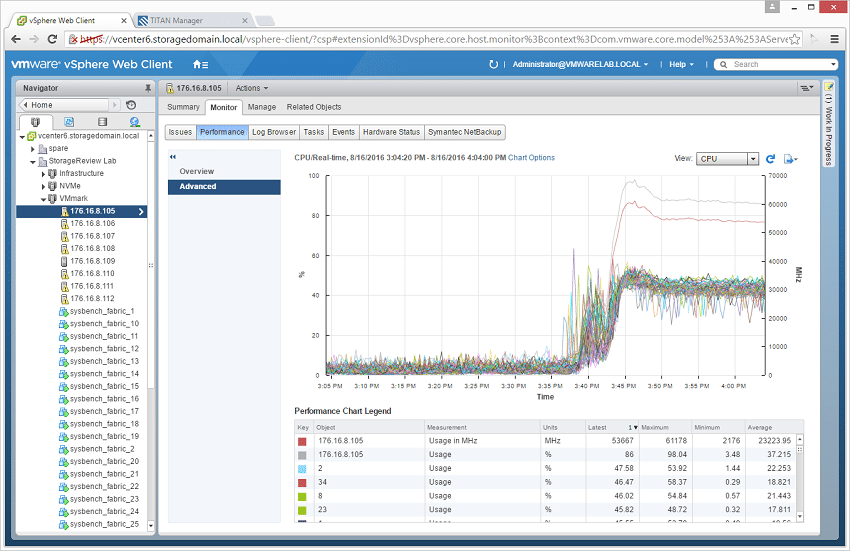
Task: Select host 176.16.8.107 in the tree
Action: click(92, 236)
